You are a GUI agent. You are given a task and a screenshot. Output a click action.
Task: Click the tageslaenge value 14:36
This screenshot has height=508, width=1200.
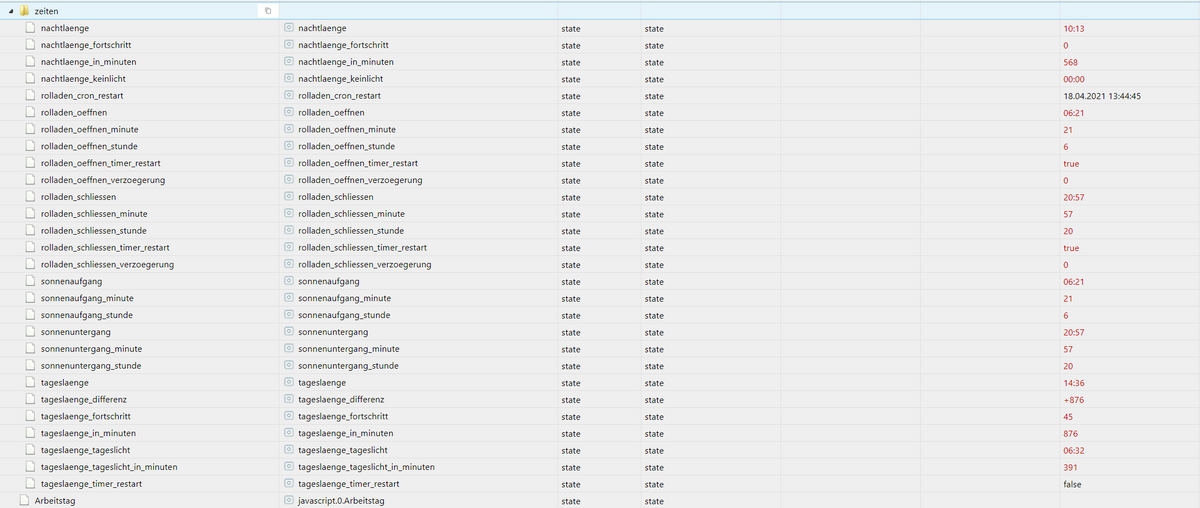[1074, 382]
